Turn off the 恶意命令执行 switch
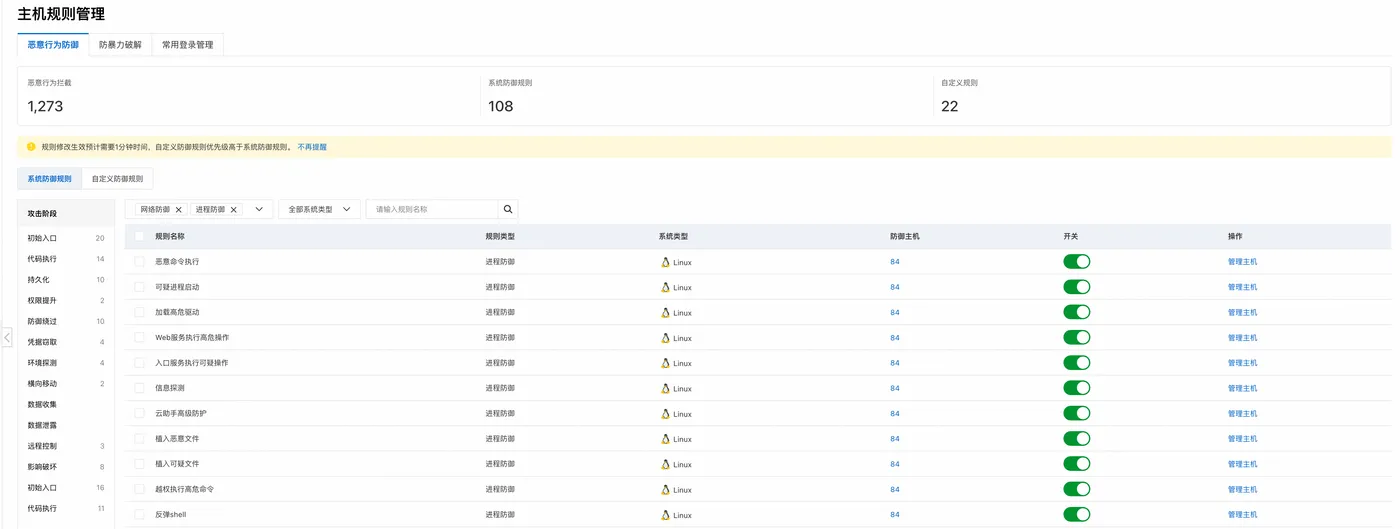 click(x=1076, y=261)
